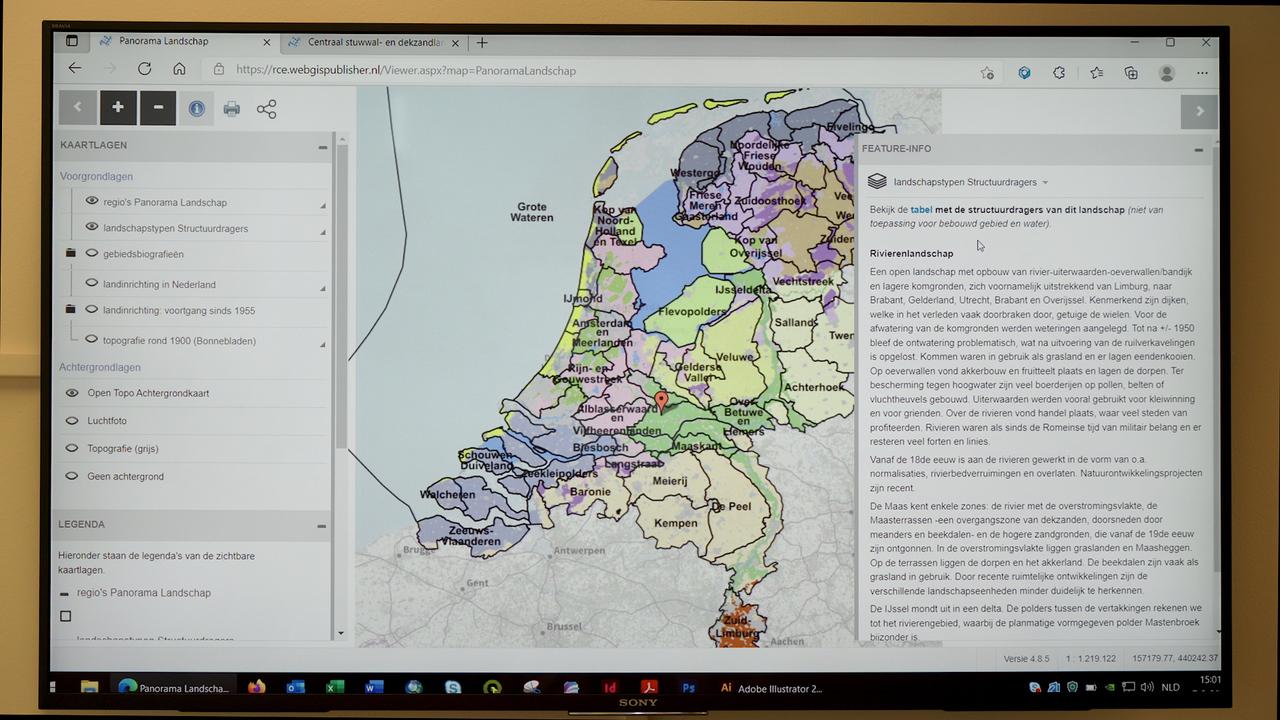Hide the landschapstypen Structuurdragers layer
This screenshot has width=1280, height=720.
tap(92, 227)
